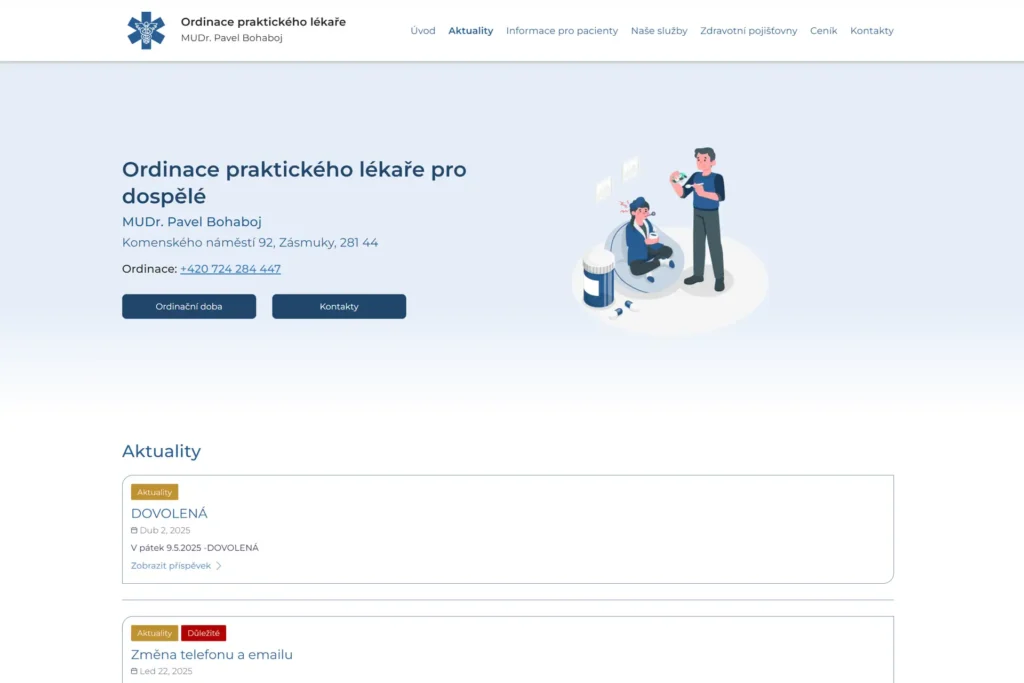Click address Komenského náměstí 92, Zásmuky
Viewport: 1024px width, 683px height.
pos(250,242)
